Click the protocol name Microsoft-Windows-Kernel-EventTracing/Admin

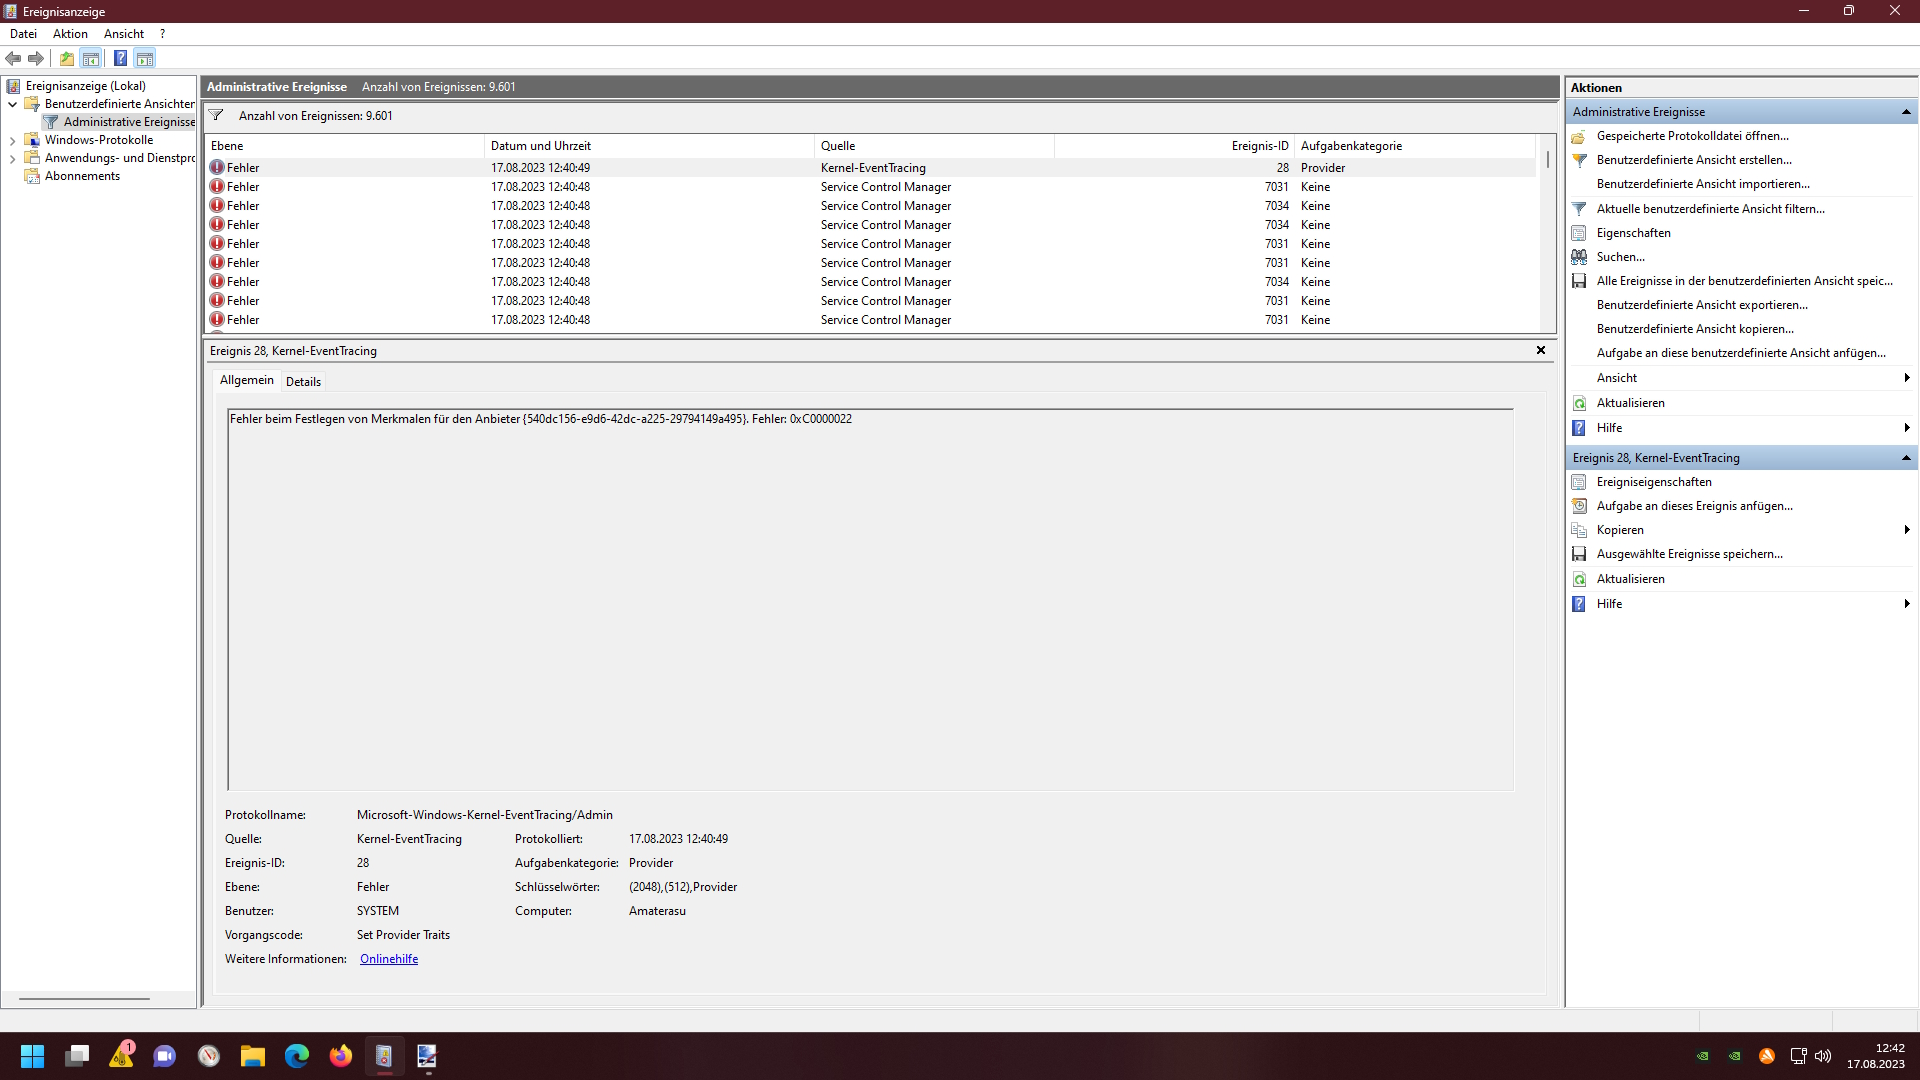tap(485, 815)
